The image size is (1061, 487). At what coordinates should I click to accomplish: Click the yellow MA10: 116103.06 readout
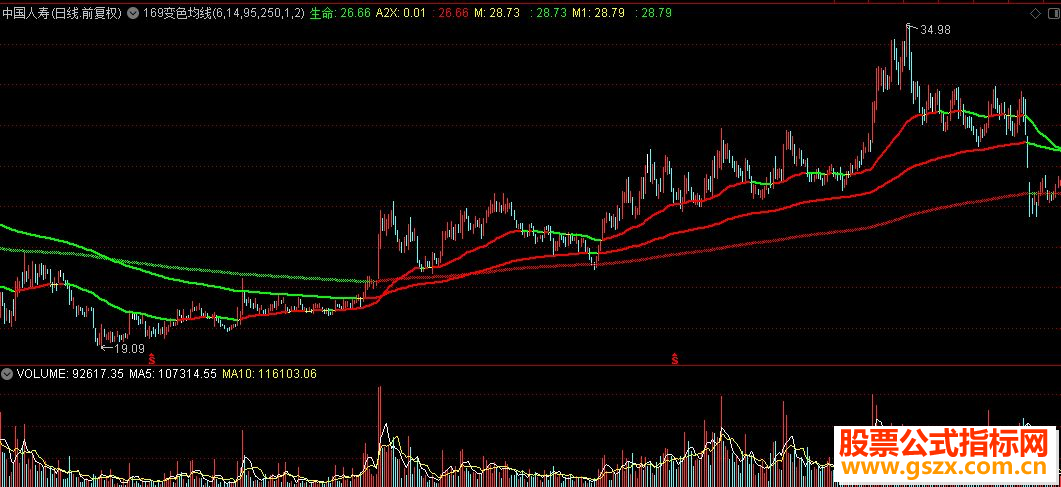click(269, 373)
